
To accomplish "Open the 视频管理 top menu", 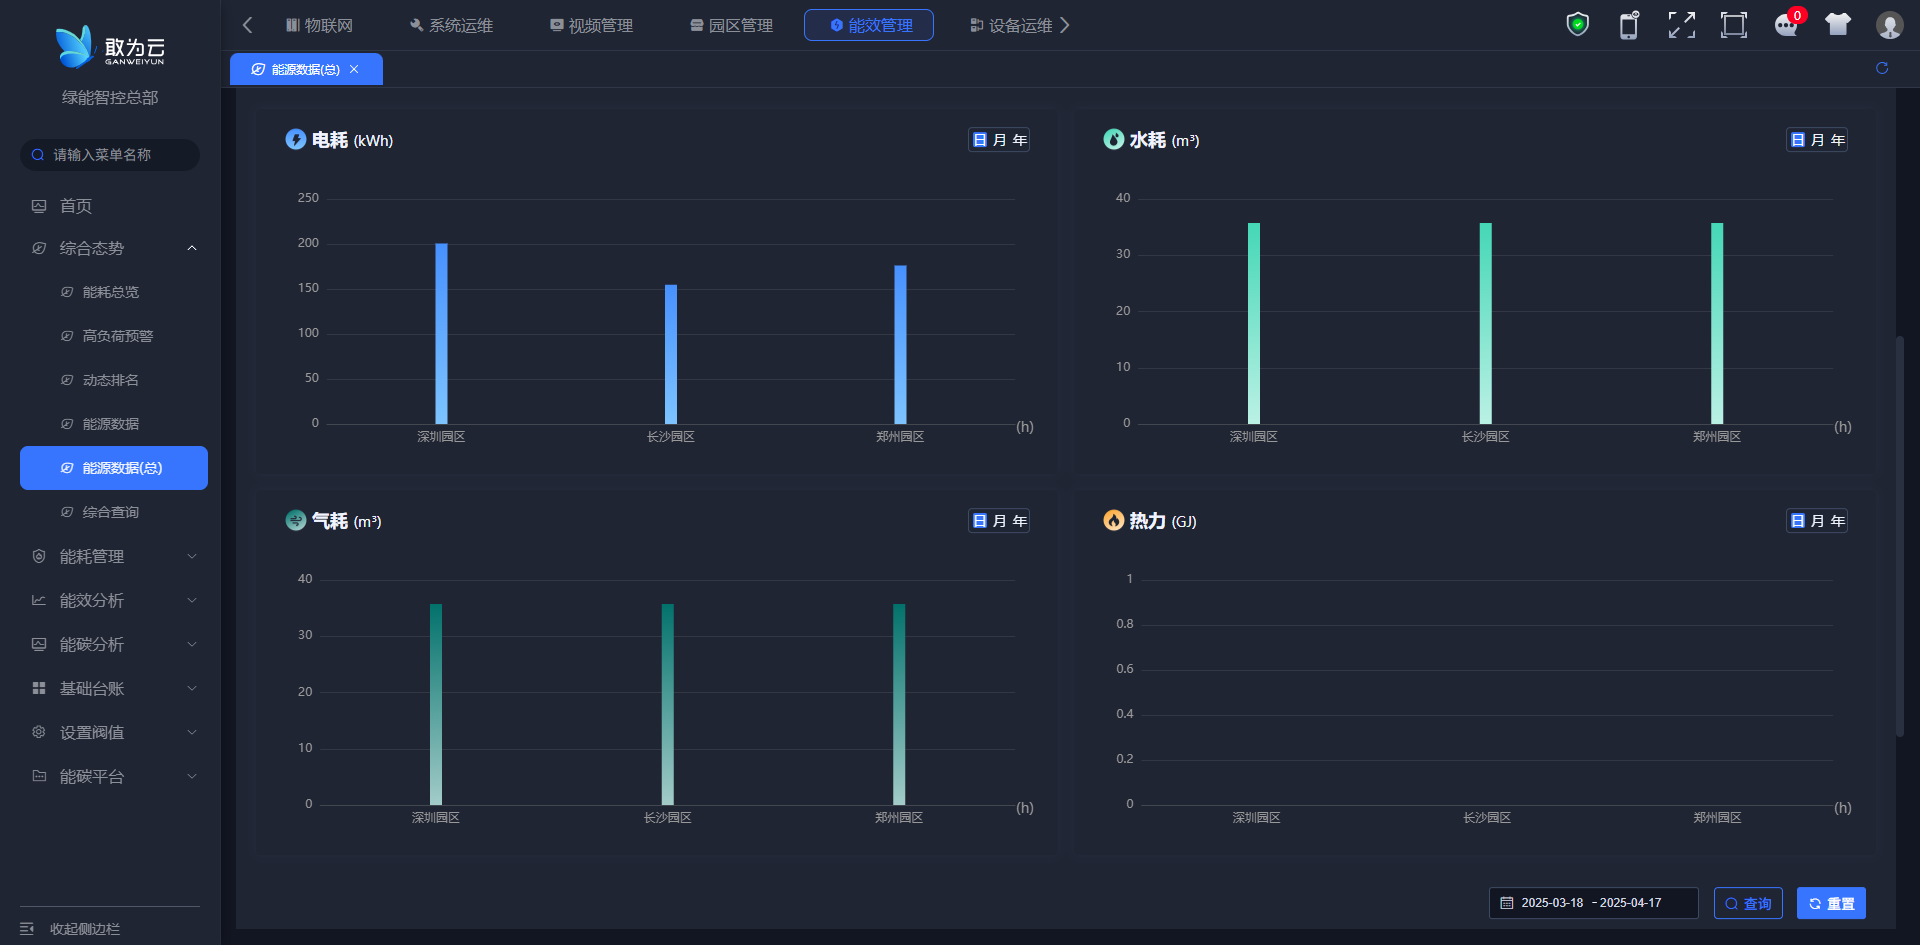I will [x=591, y=25].
